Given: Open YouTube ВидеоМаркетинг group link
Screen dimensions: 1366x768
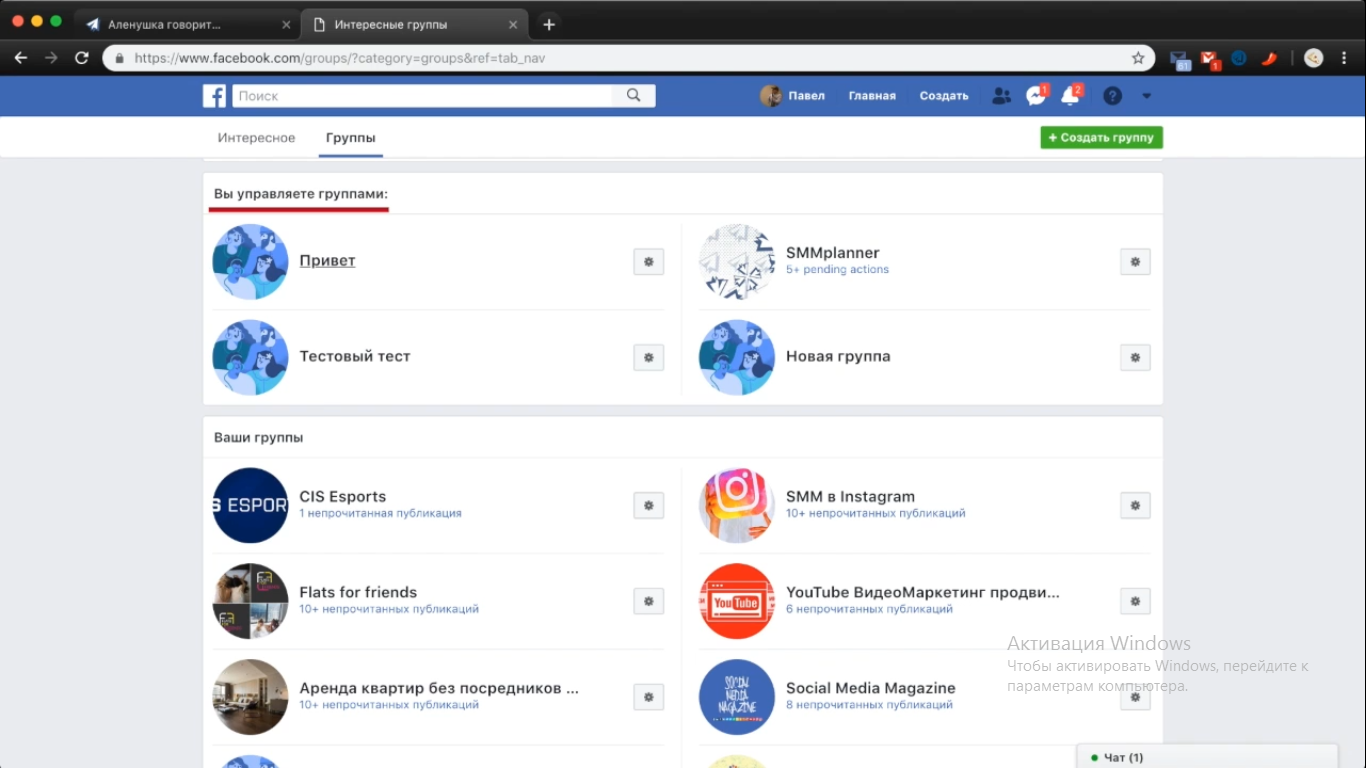Looking at the screenshot, I should (923, 592).
